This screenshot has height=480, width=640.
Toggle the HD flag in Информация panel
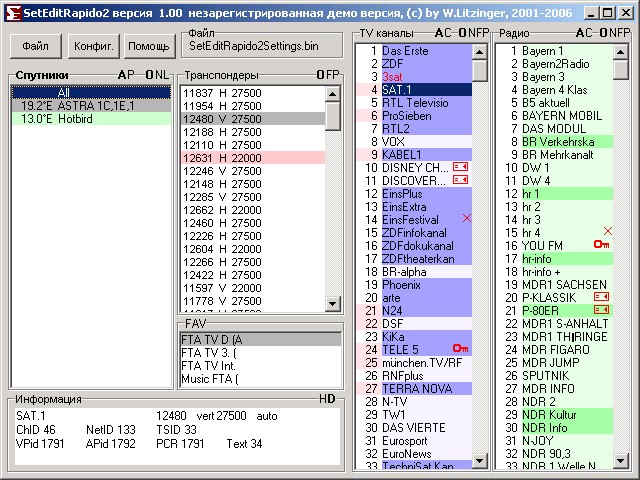pos(327,399)
